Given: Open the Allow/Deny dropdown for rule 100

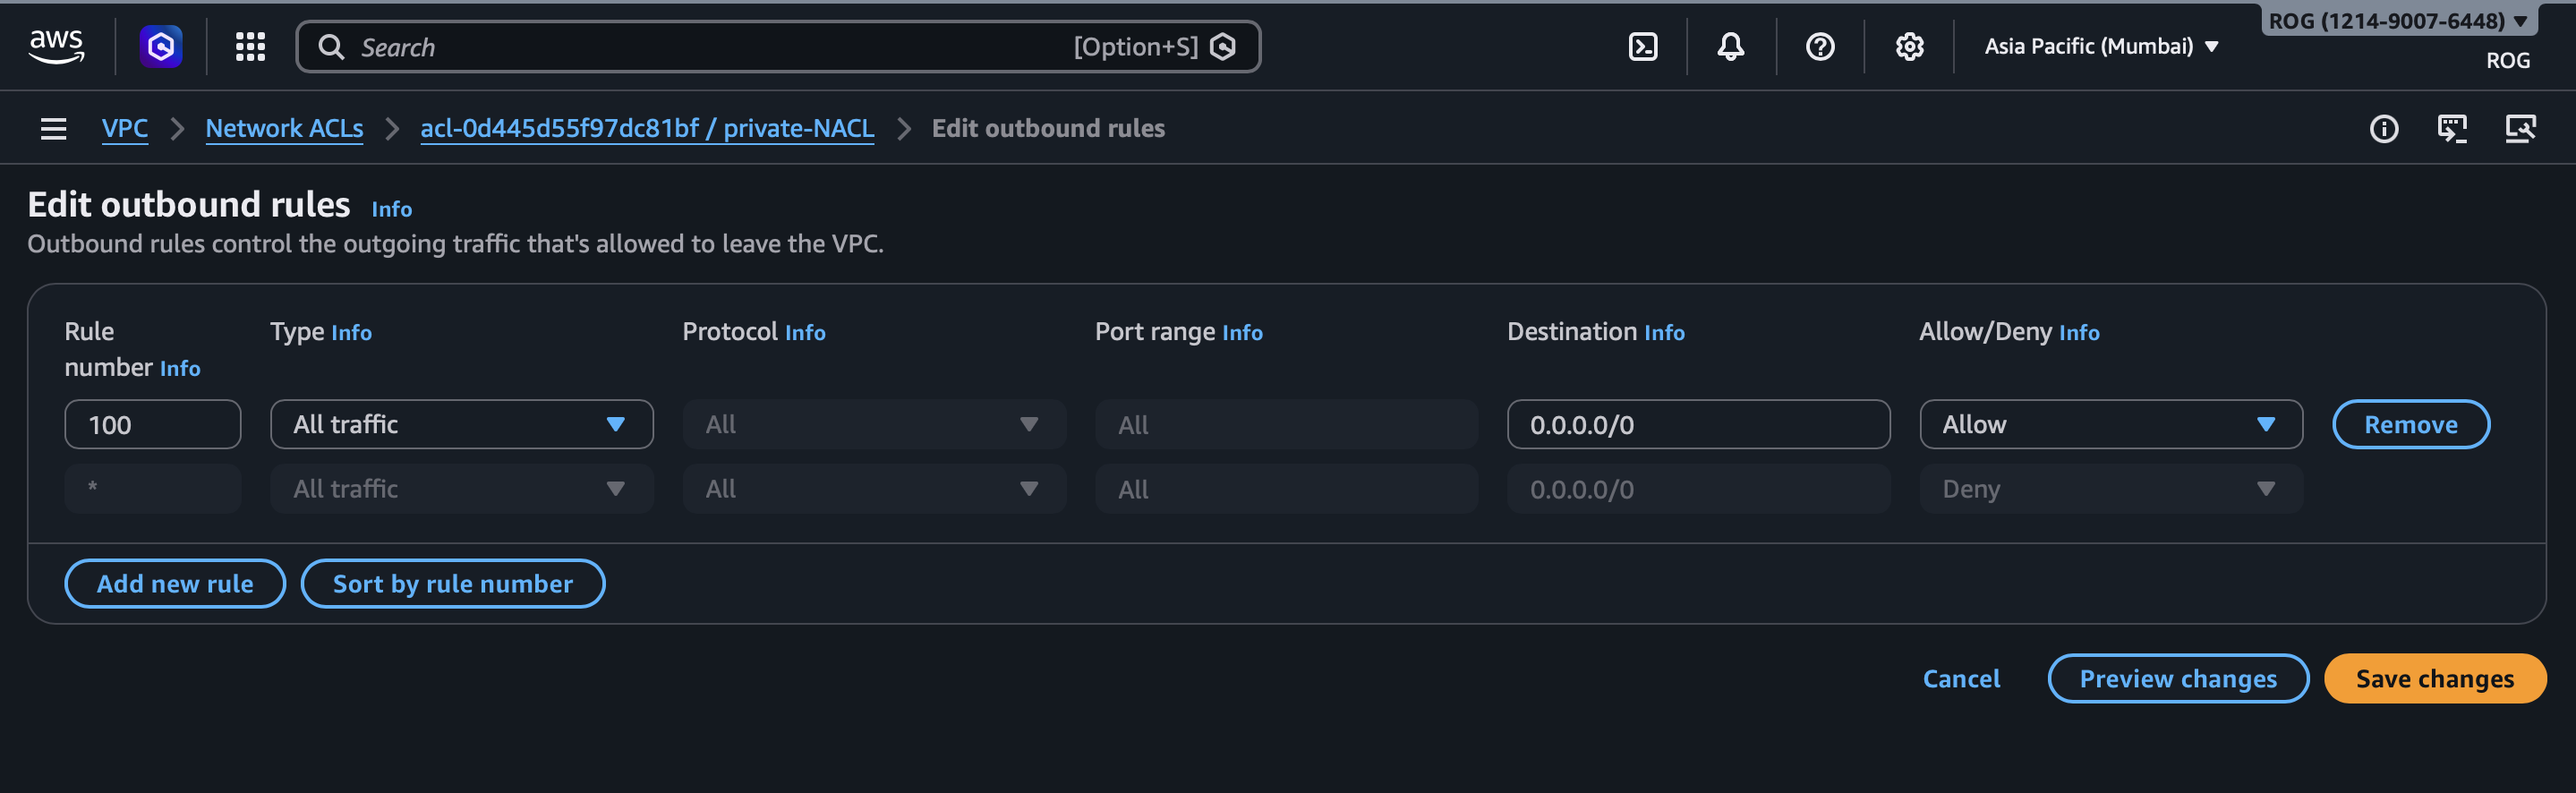Looking at the screenshot, I should click(x=2110, y=424).
